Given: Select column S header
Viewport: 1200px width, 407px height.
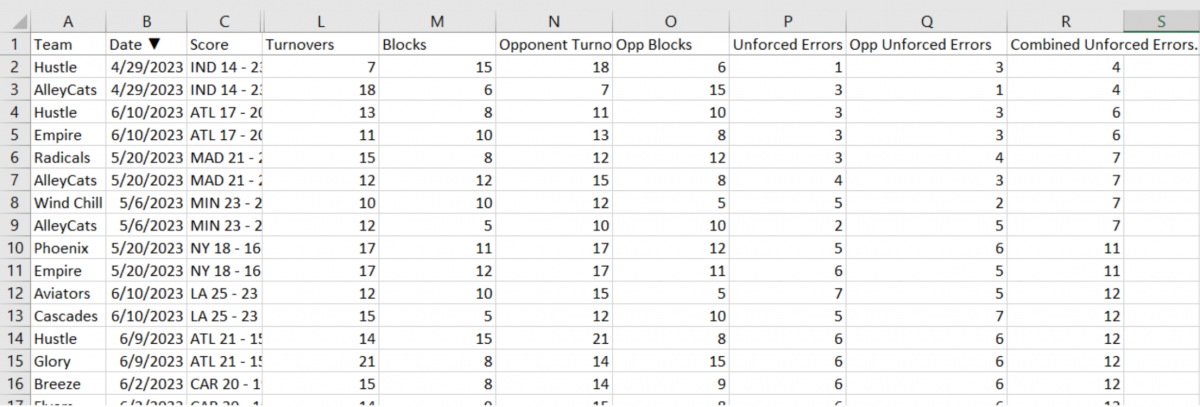Looking at the screenshot, I should coord(1161,20).
